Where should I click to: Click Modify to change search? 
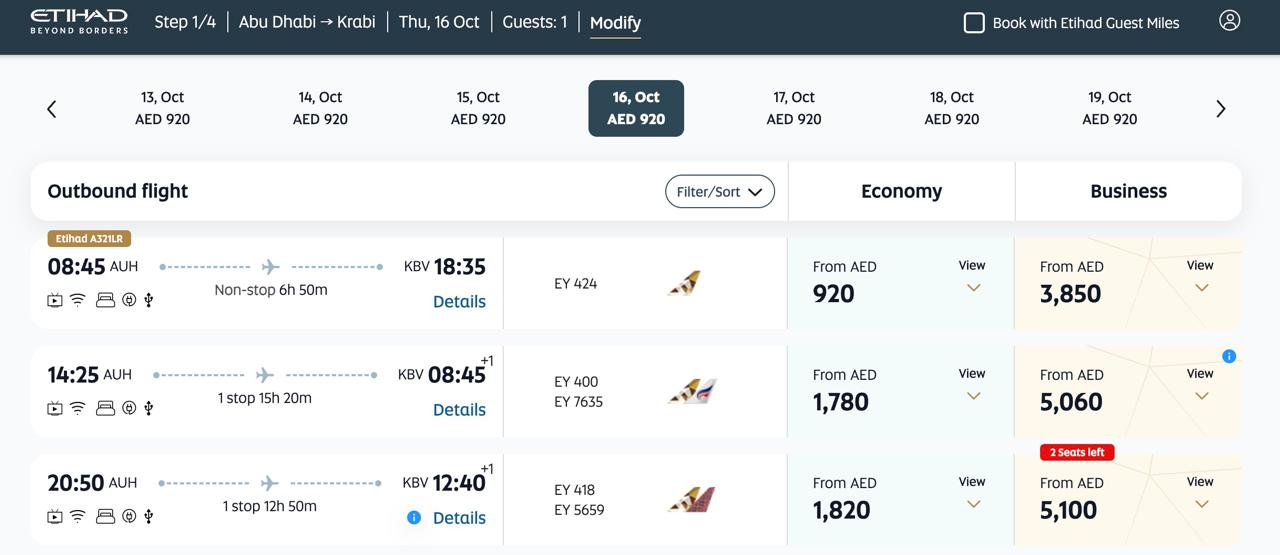pos(615,23)
